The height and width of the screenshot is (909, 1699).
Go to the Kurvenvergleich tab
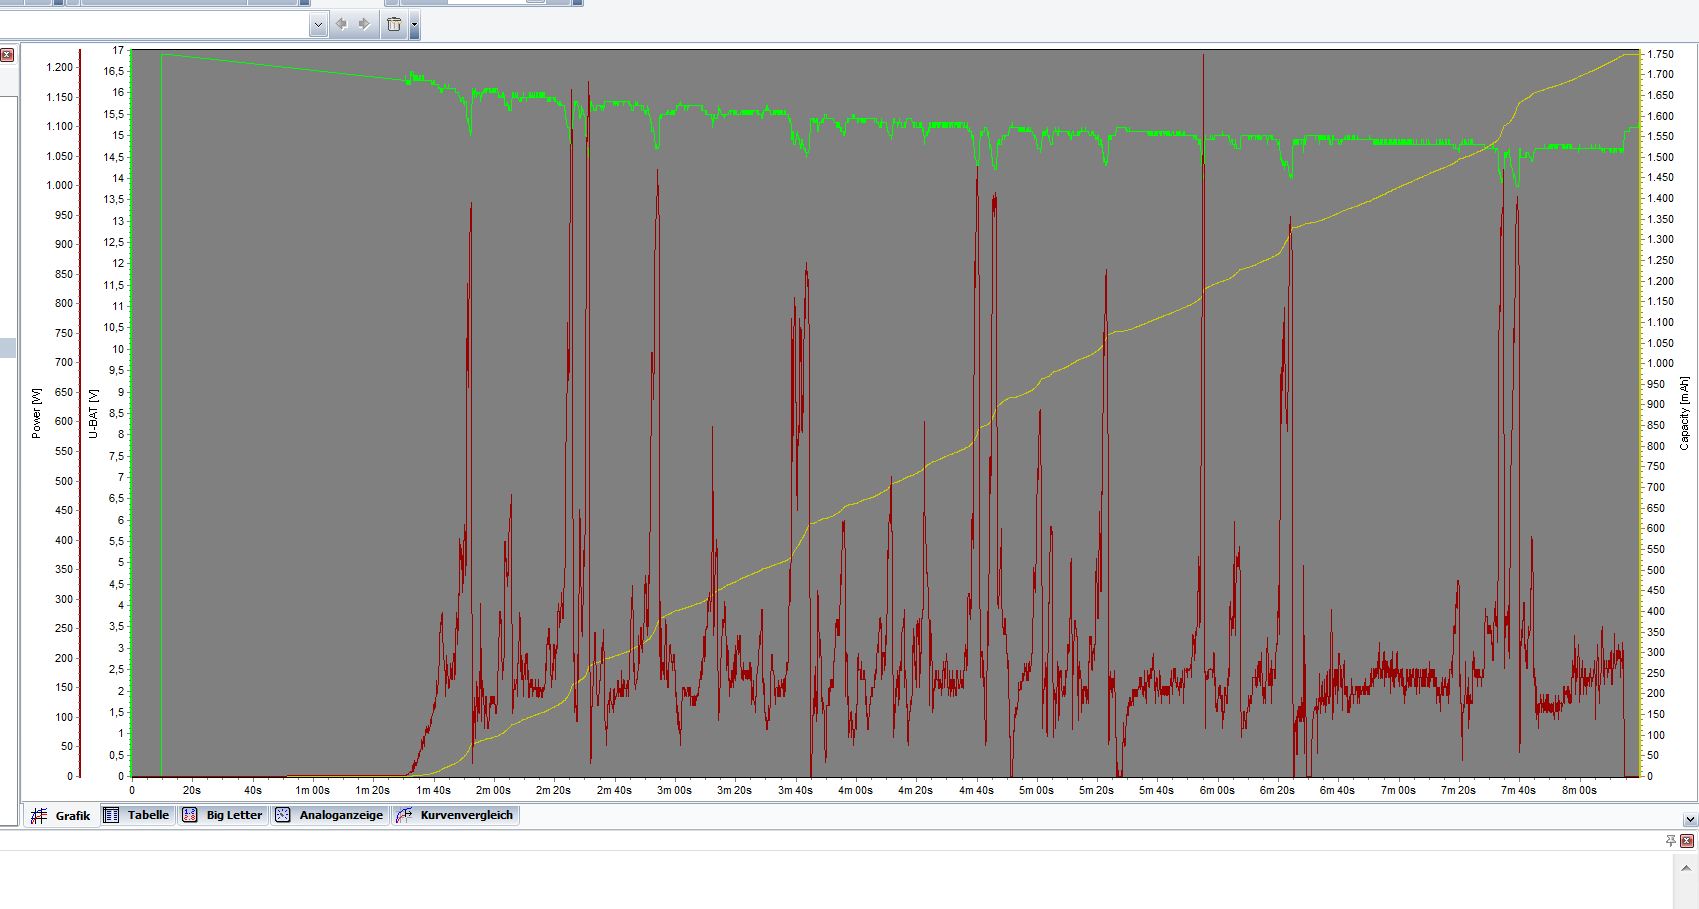coord(456,815)
